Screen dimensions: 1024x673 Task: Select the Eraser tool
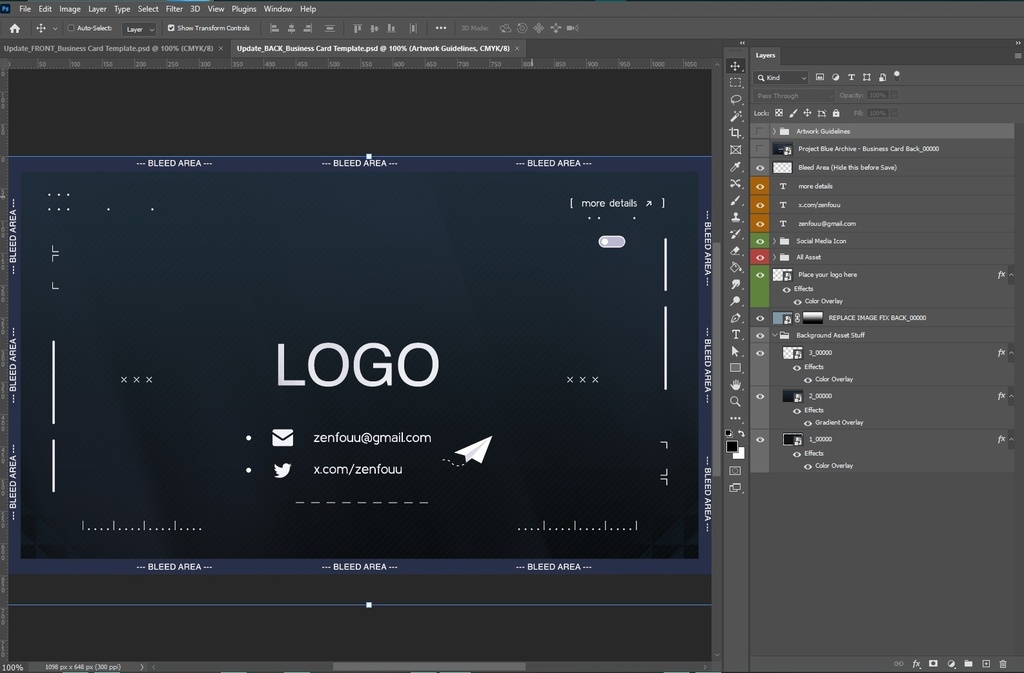pos(735,251)
